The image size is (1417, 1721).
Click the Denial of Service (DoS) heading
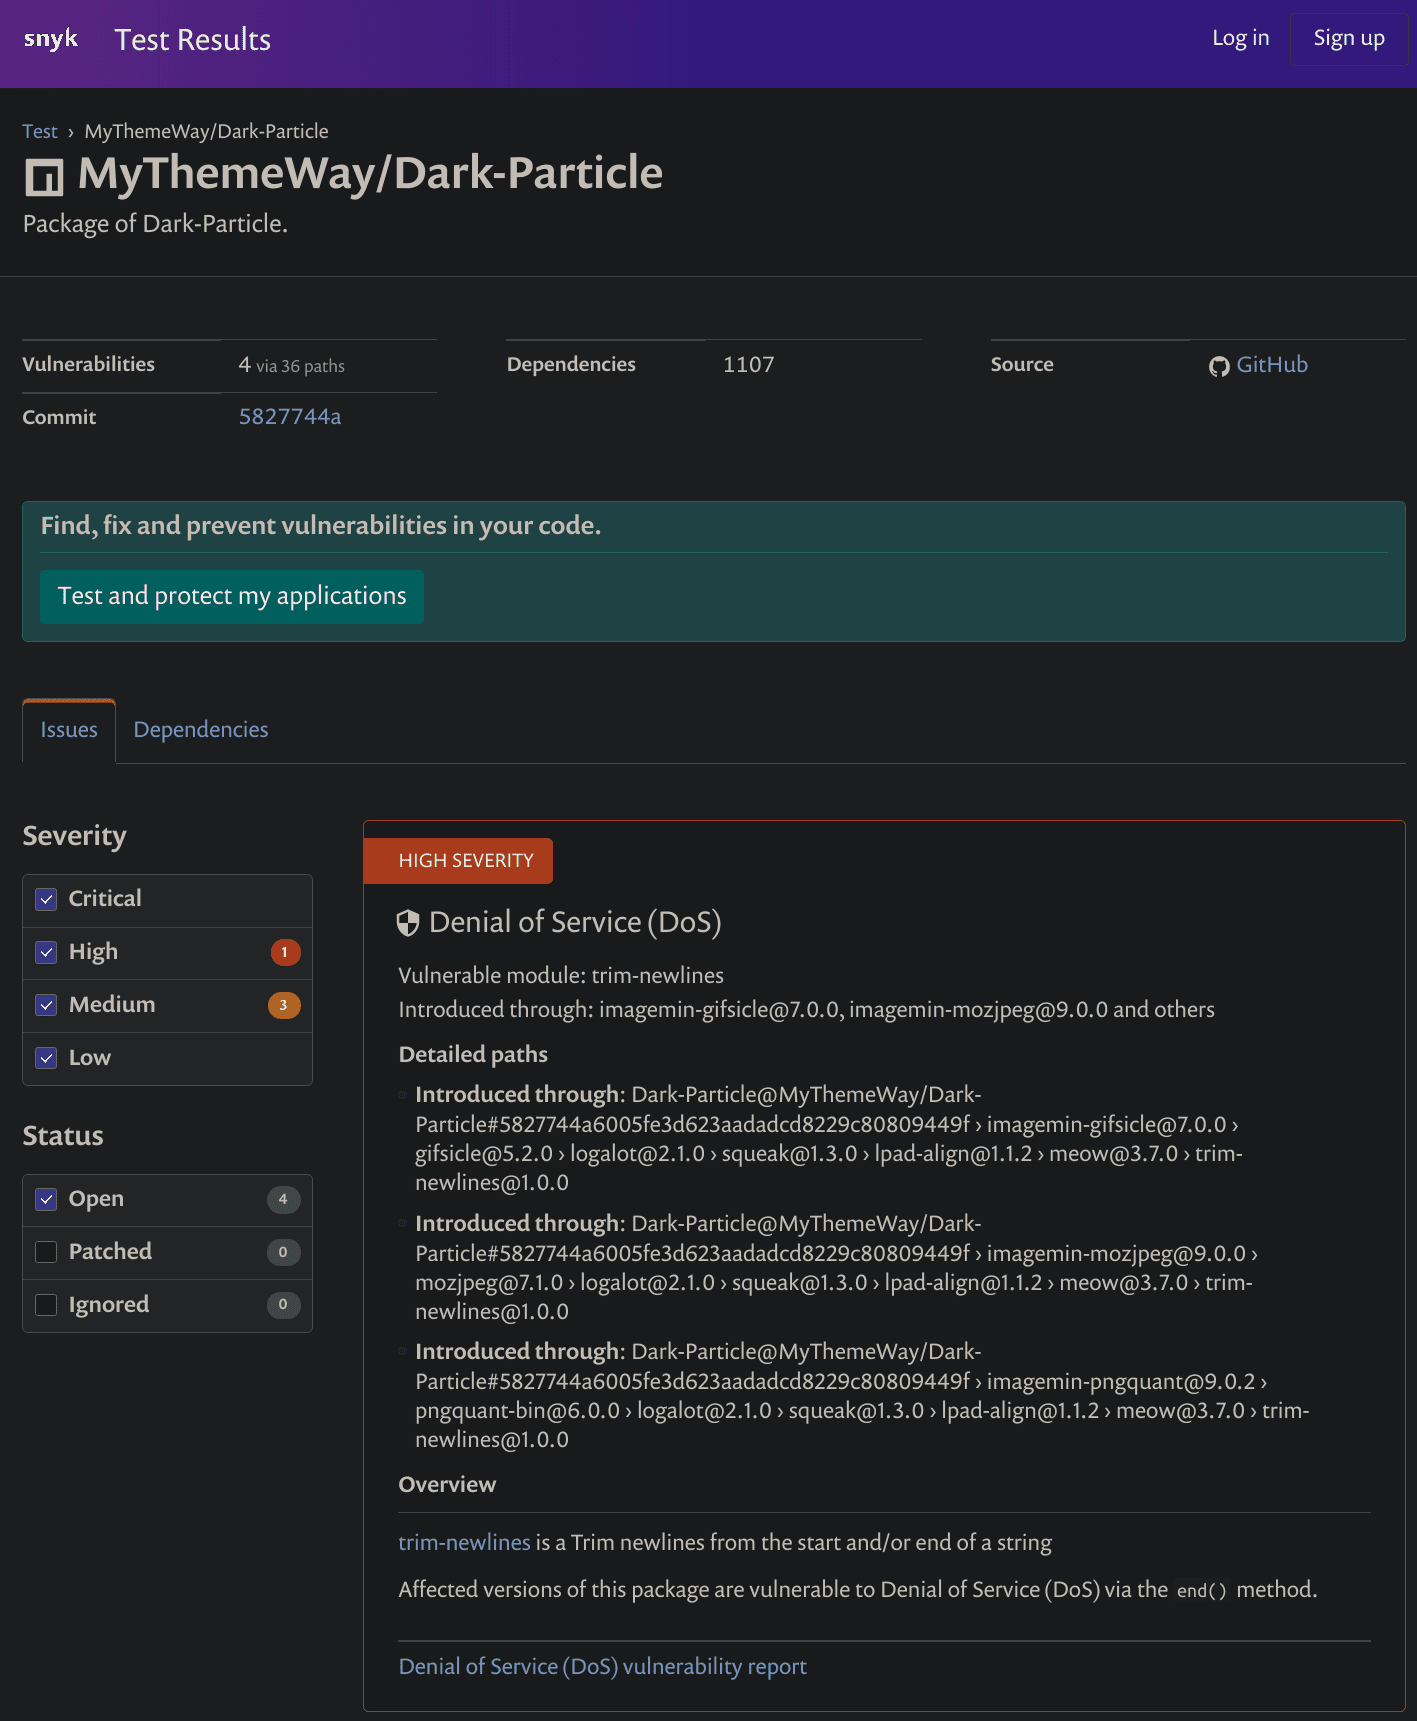pos(575,922)
